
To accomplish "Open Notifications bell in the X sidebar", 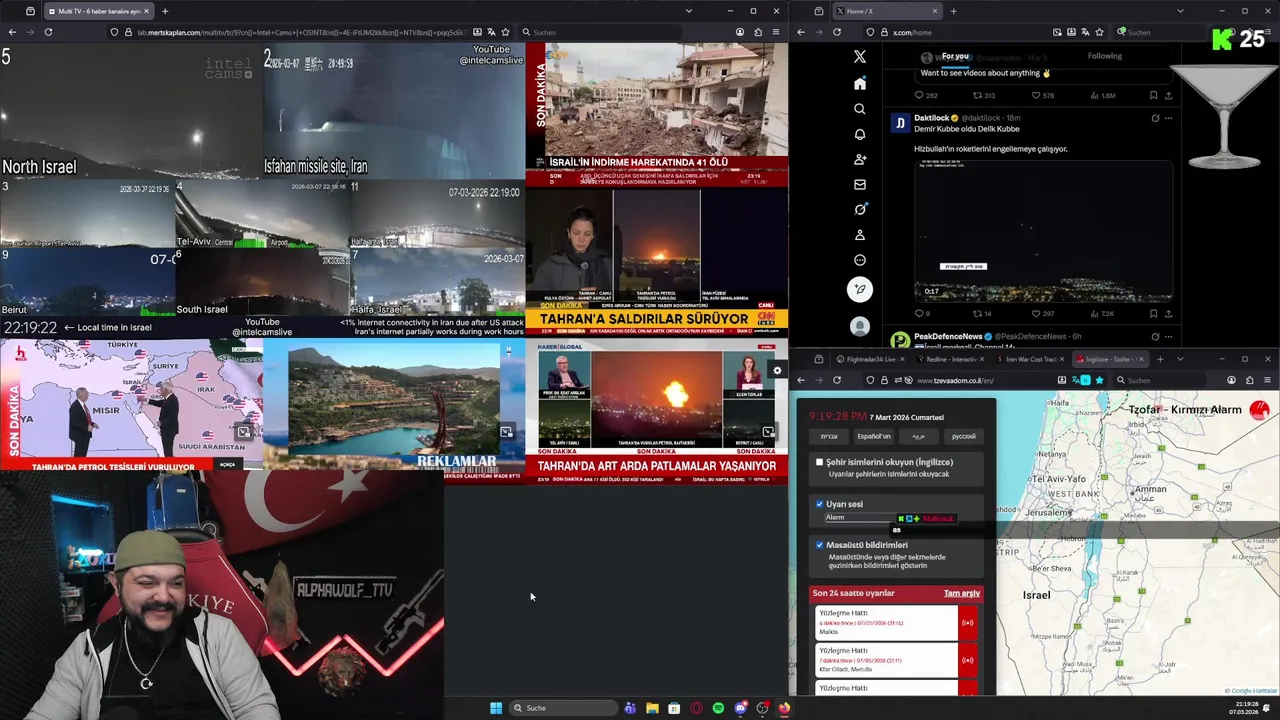I will [x=860, y=134].
